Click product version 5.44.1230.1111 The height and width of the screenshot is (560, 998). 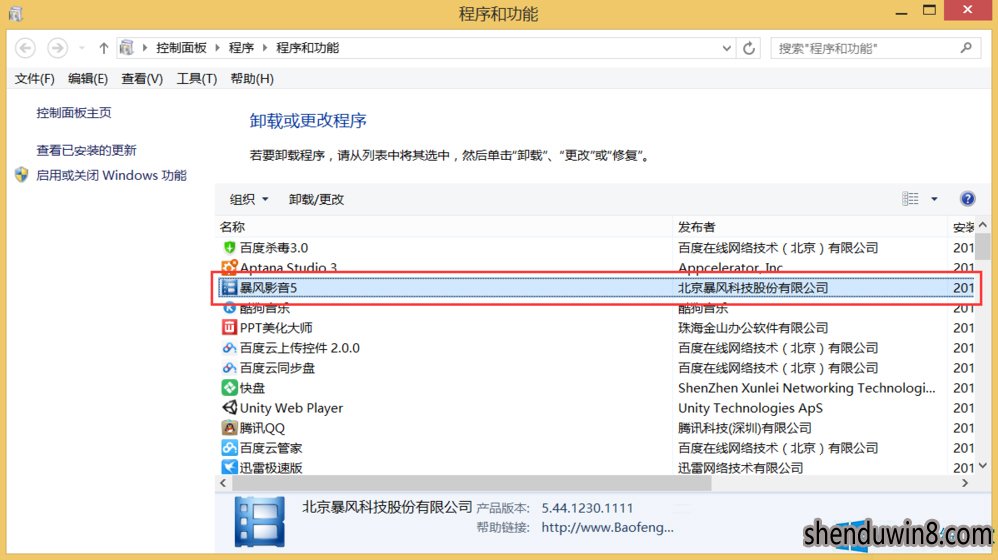pyautogui.click(x=587, y=508)
